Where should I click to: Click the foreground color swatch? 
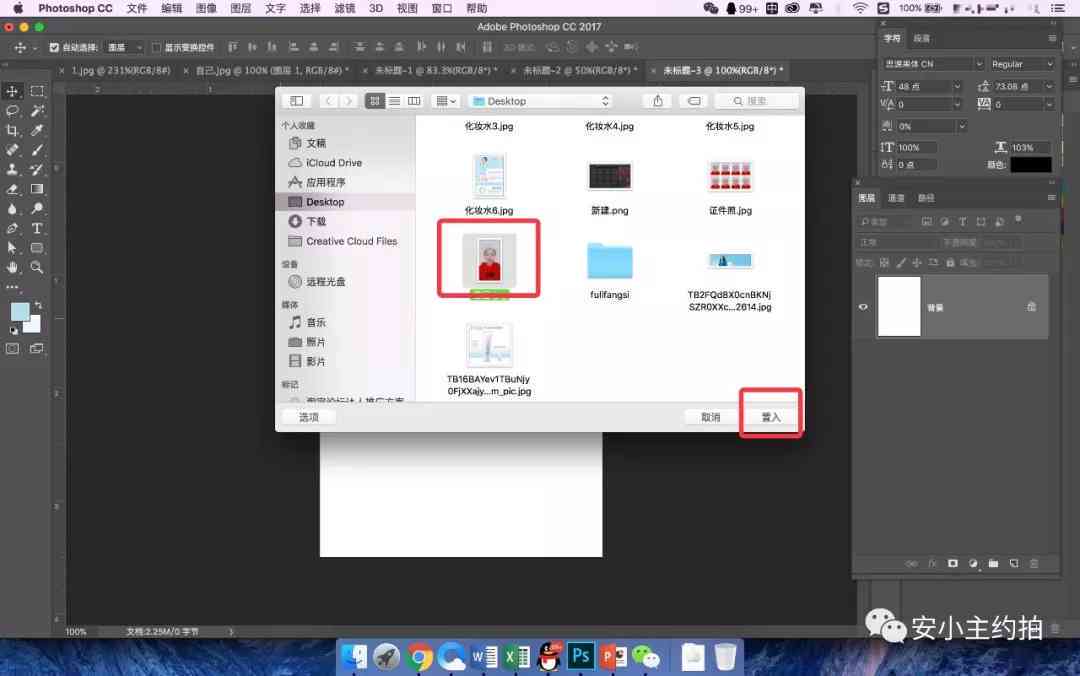[x=19, y=311]
